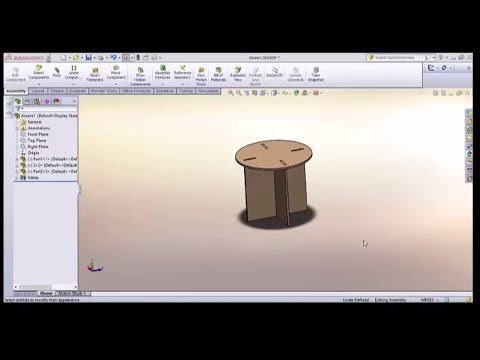Click the Zoom to Fit icon
This screenshot has width=480, height=360.
coord(230,93)
